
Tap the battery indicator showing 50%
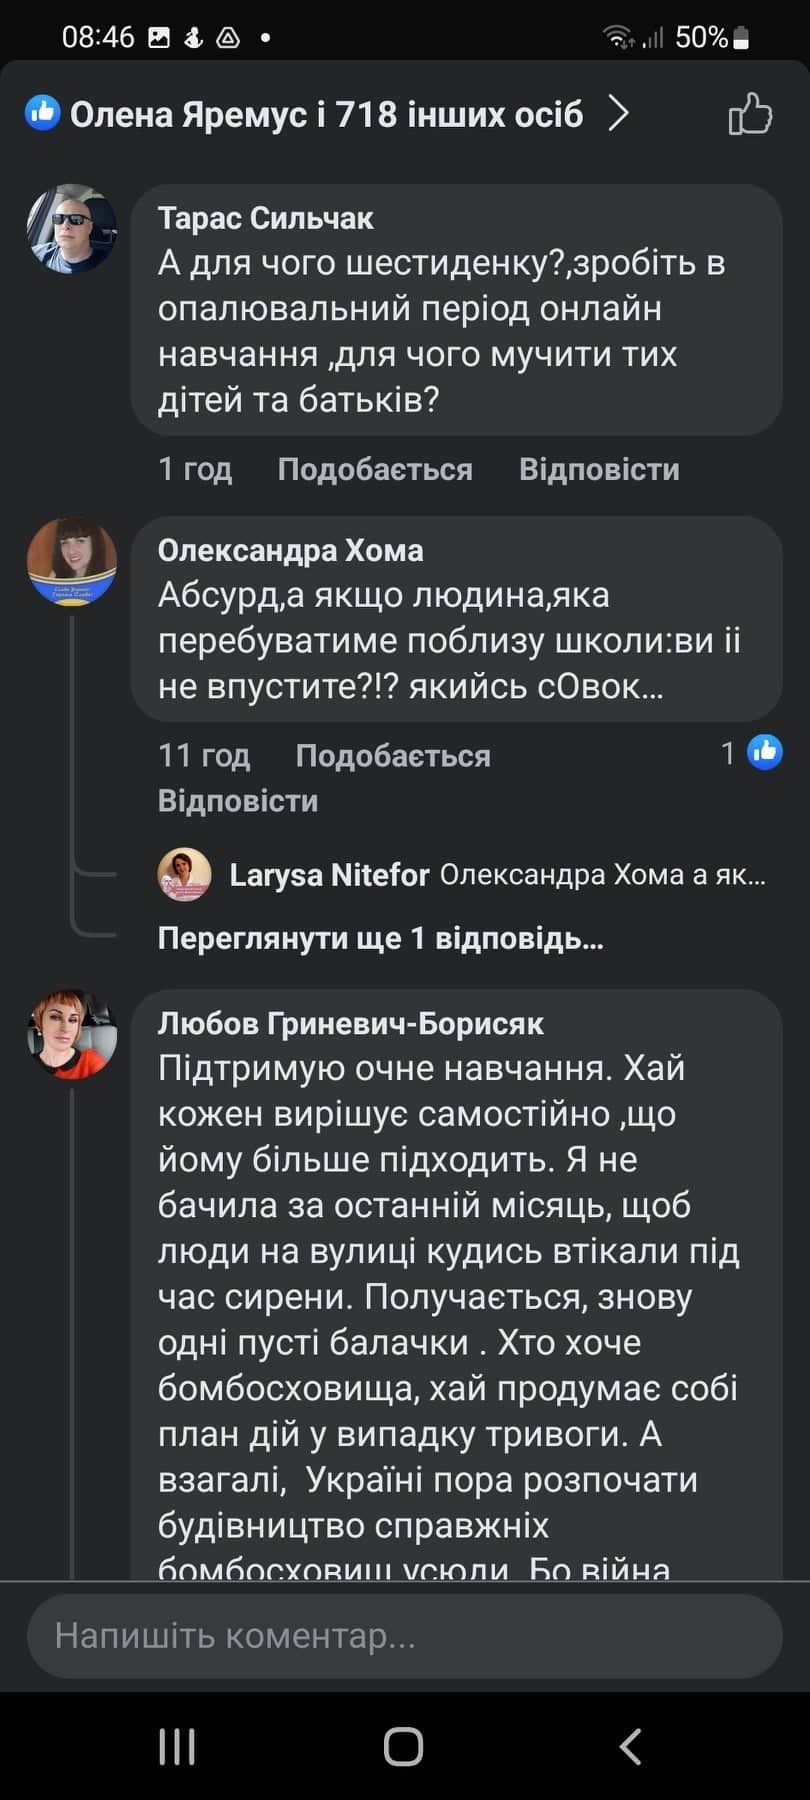click(738, 36)
